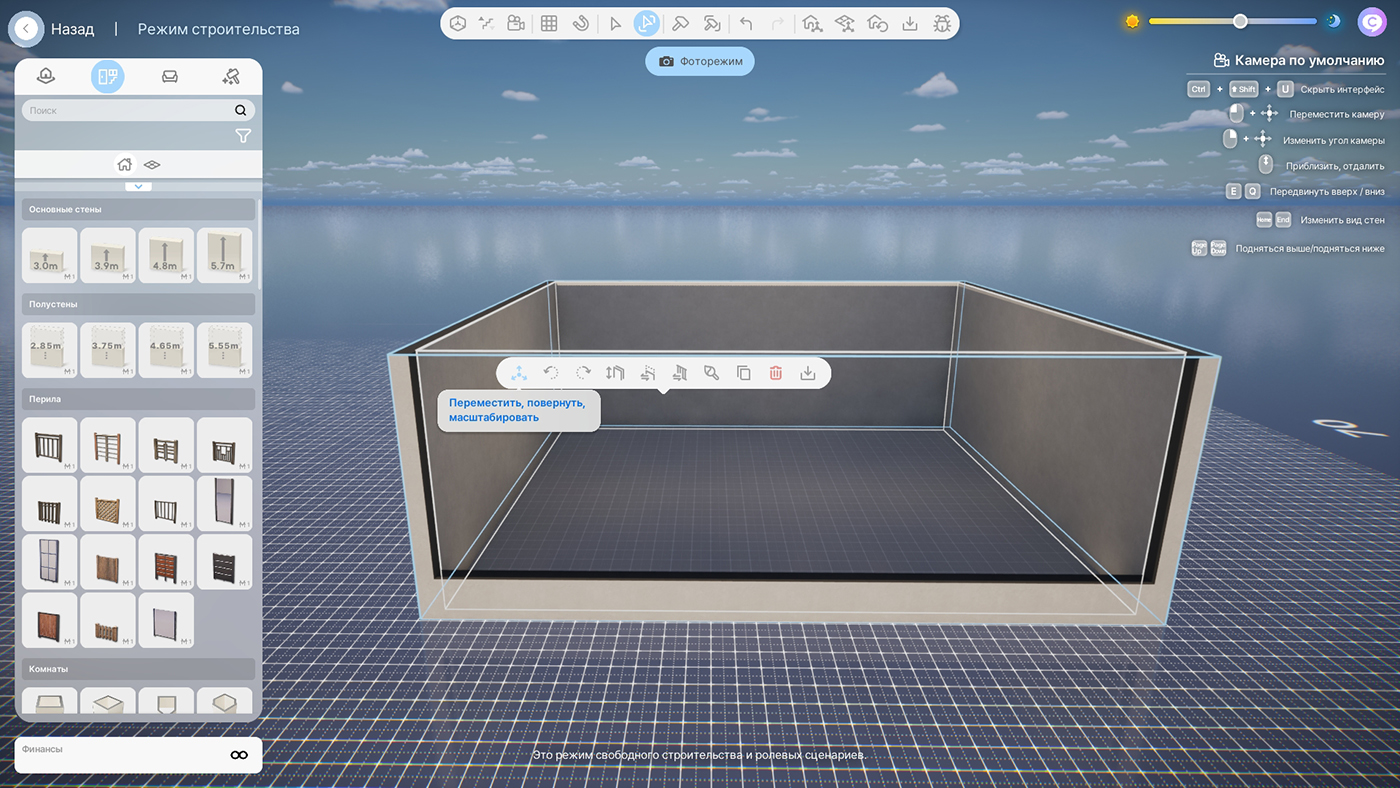Select the 3.9m main wall

(x=108, y=255)
